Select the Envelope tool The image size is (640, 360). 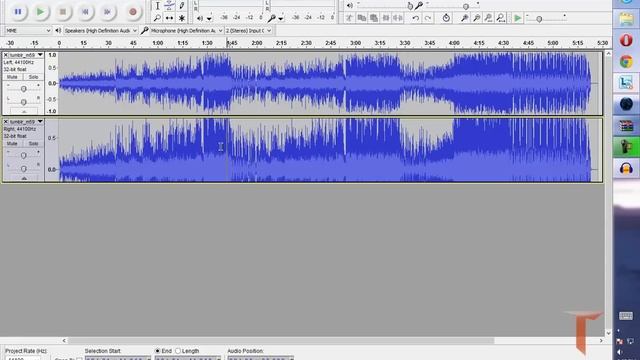[x=169, y=6]
